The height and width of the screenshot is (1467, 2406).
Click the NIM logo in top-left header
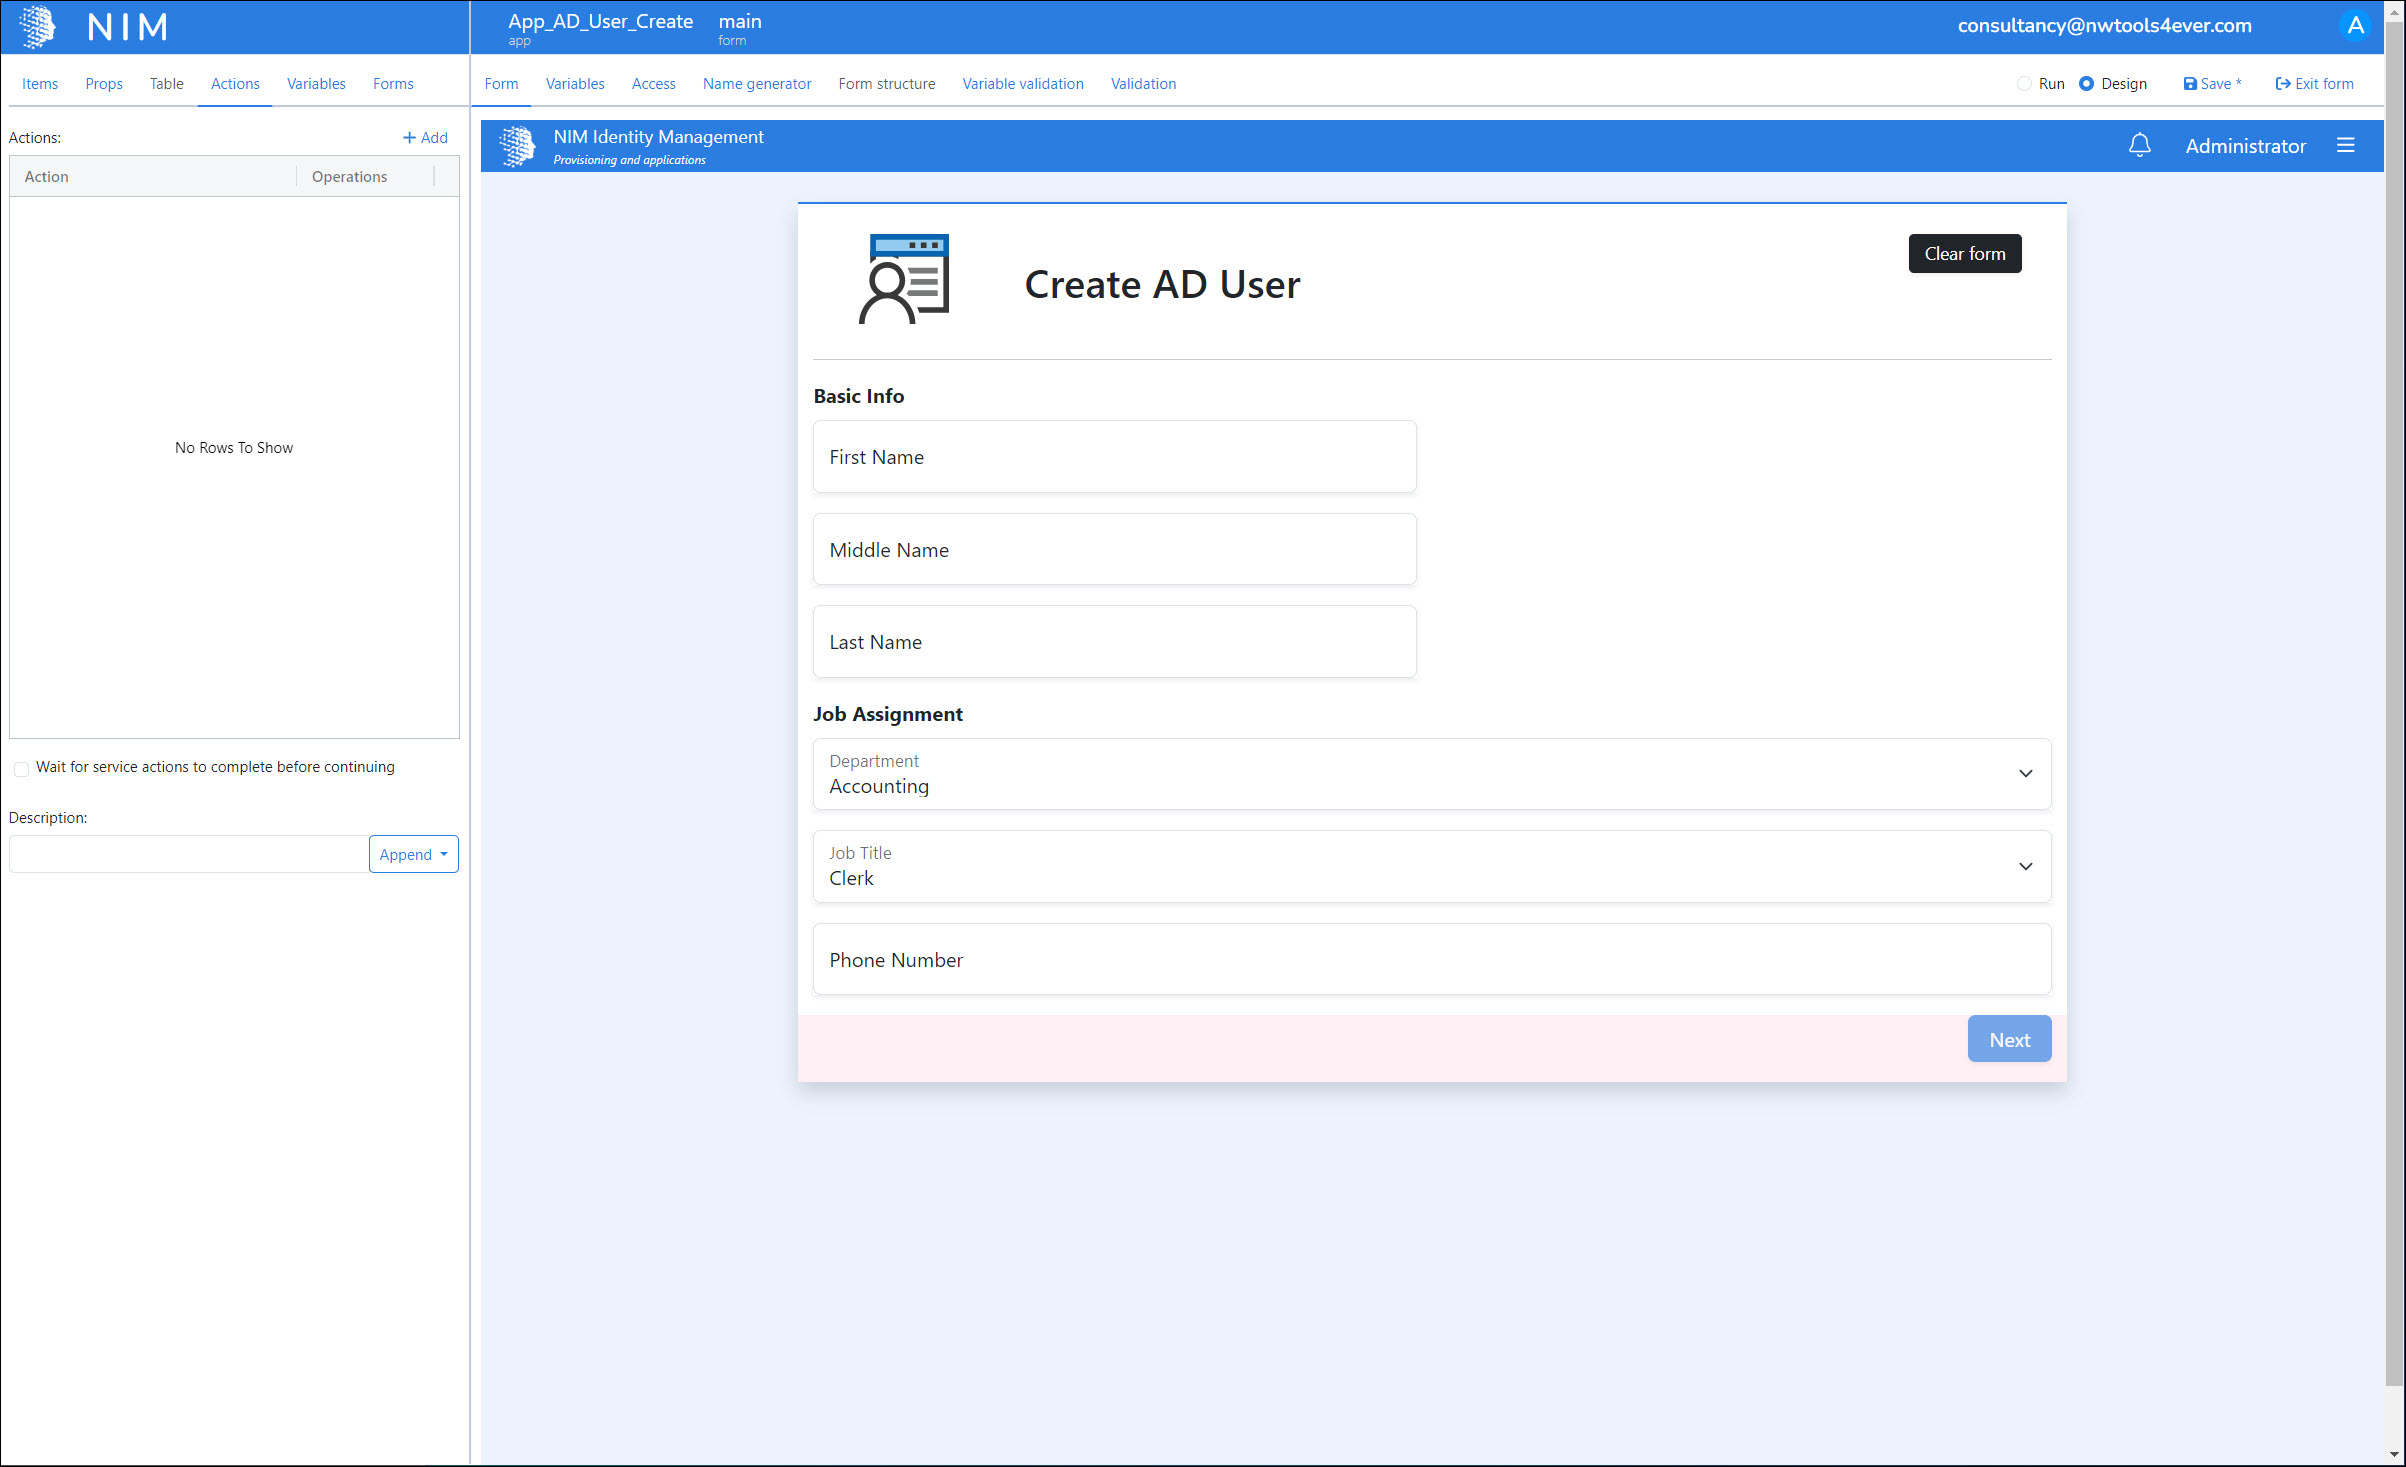37,27
